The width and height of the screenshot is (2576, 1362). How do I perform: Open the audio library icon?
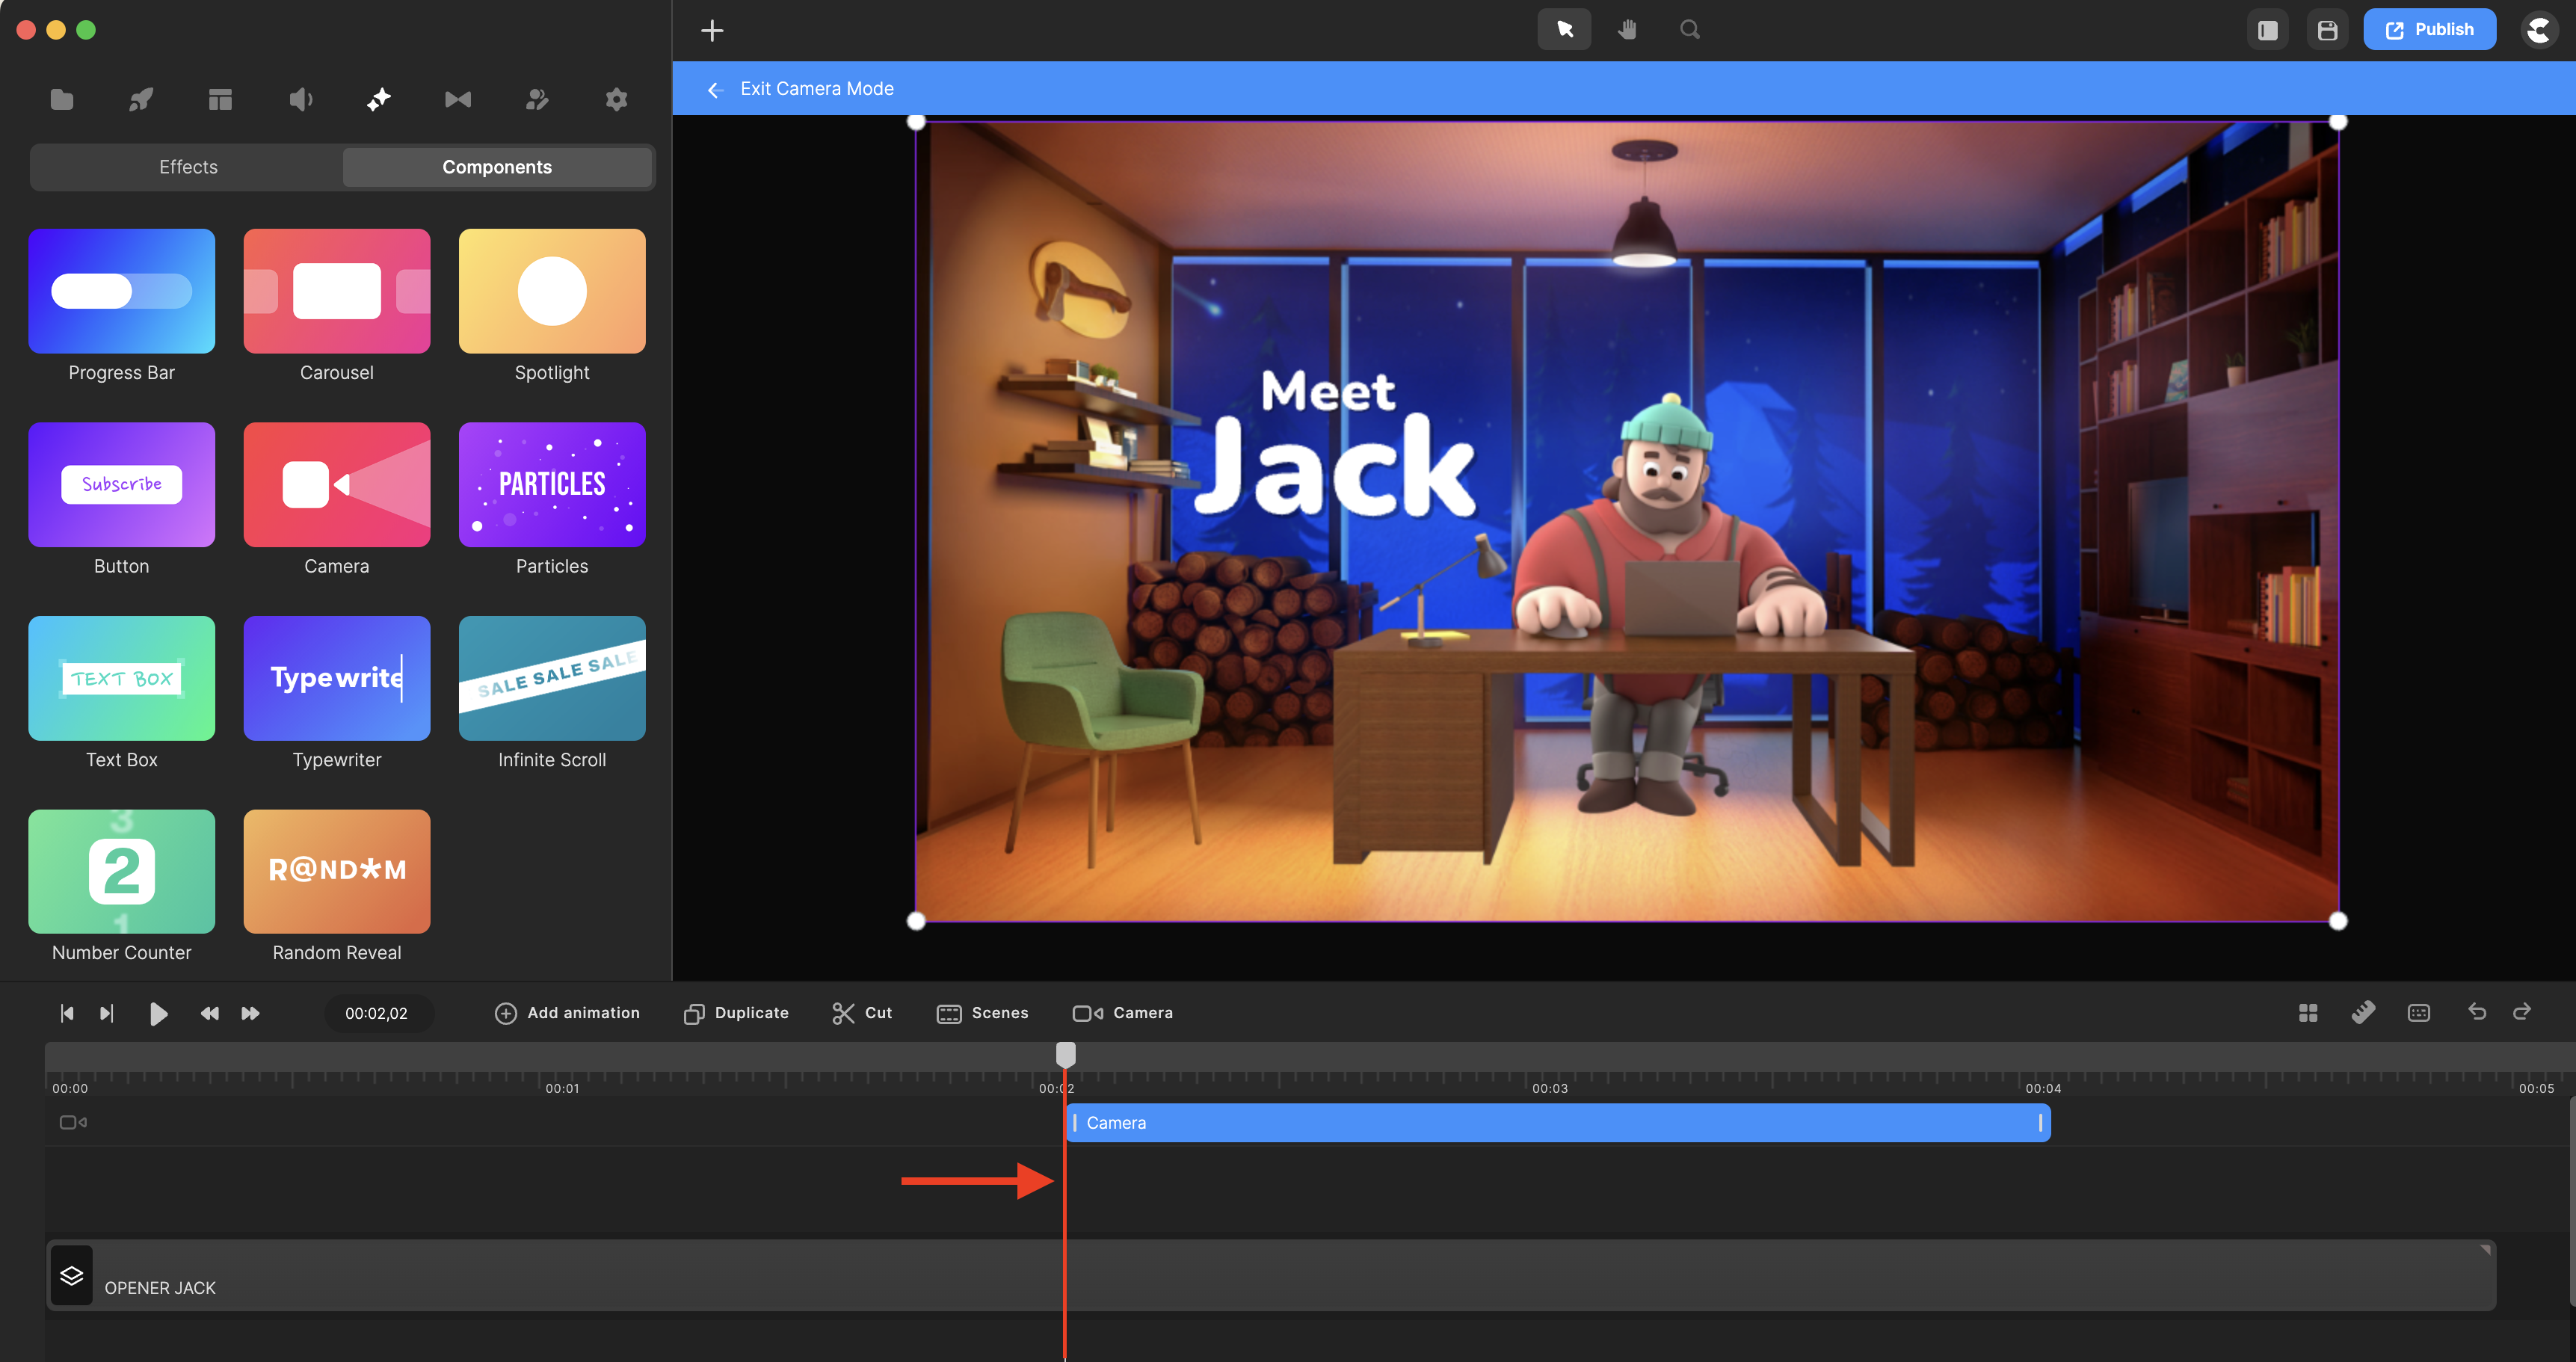300,99
